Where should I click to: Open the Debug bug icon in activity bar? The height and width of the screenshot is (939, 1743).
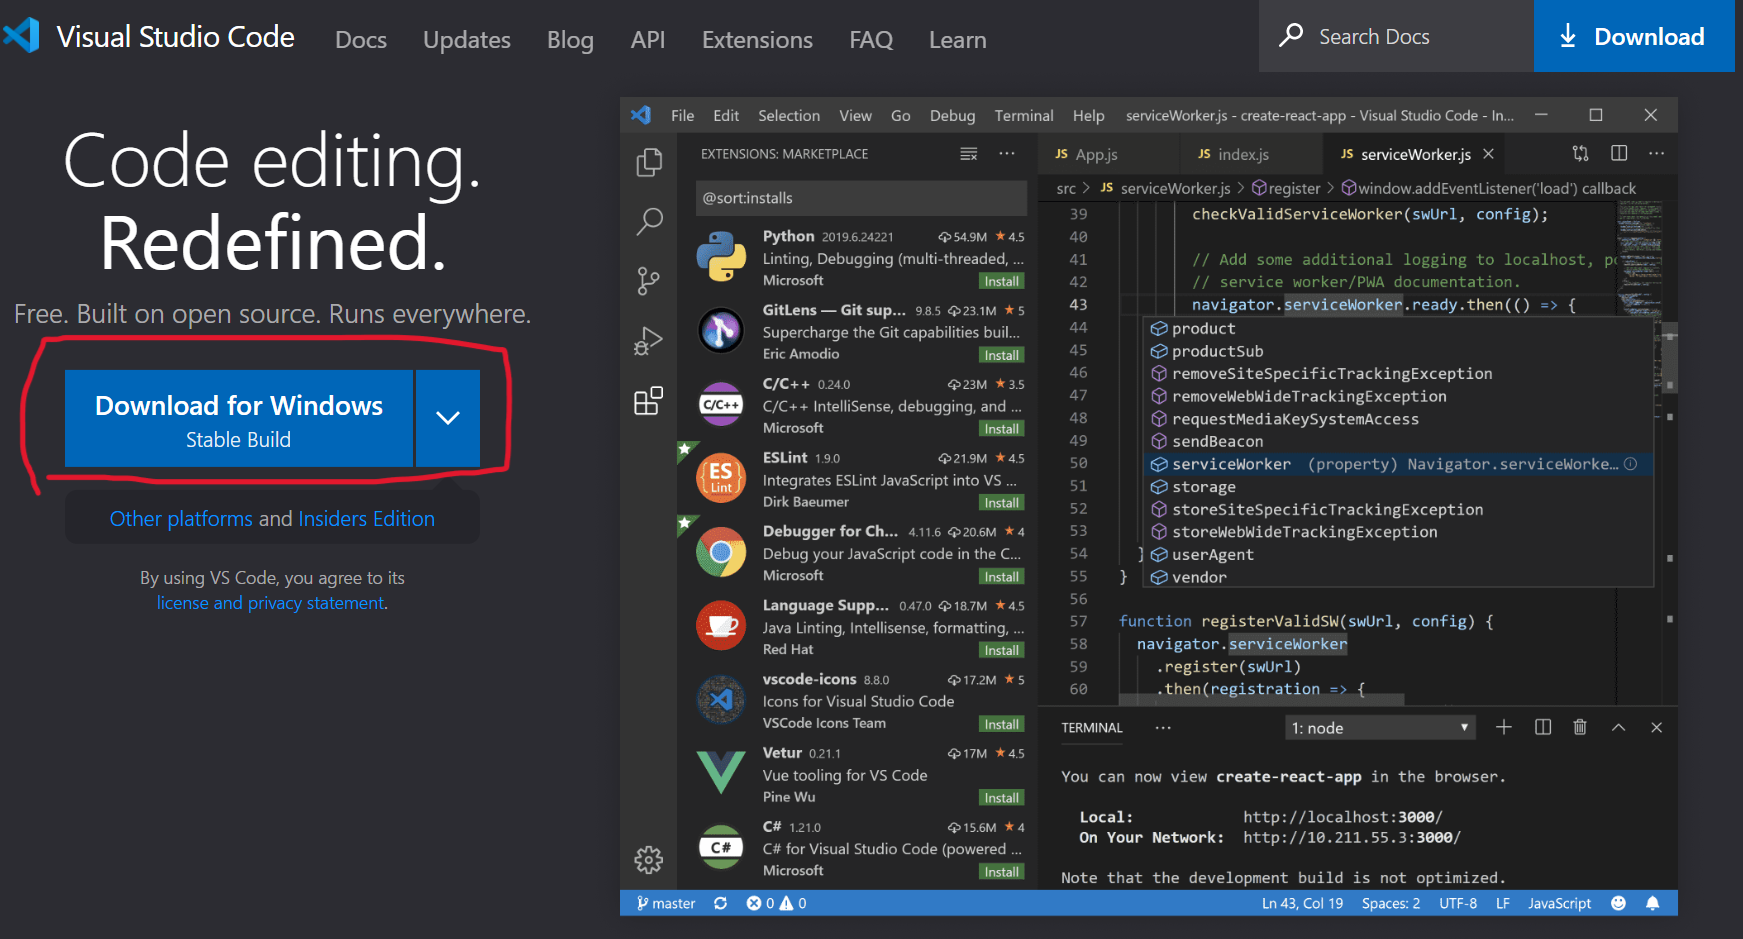(649, 341)
